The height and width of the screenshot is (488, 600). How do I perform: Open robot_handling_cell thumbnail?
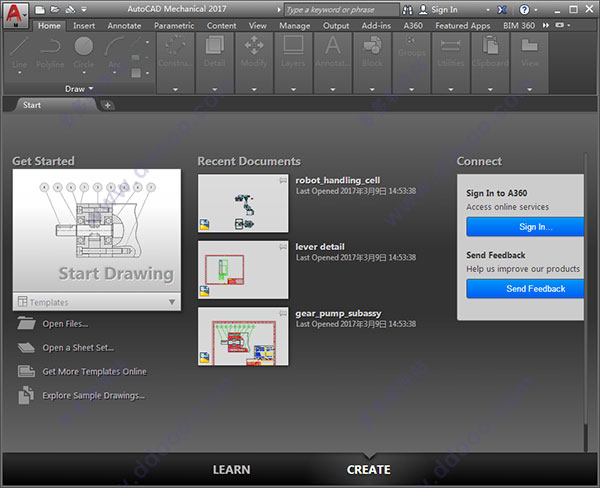point(243,203)
